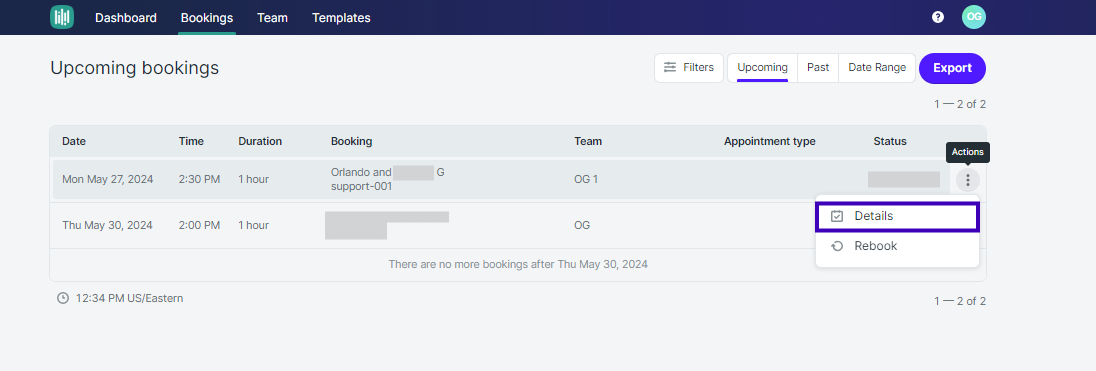The height and width of the screenshot is (371, 1096).
Task: Click the app logo icon
Action: [62, 17]
